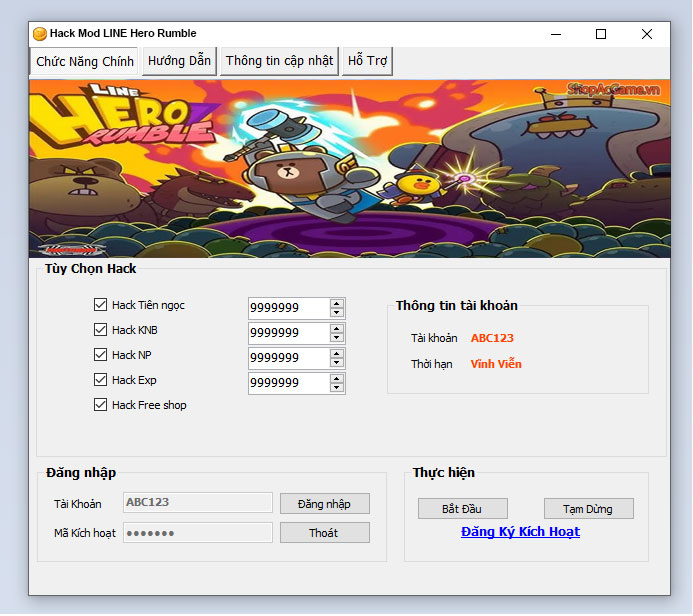
Task: Toggle Hack Exp checkbox
Action: click(100, 380)
